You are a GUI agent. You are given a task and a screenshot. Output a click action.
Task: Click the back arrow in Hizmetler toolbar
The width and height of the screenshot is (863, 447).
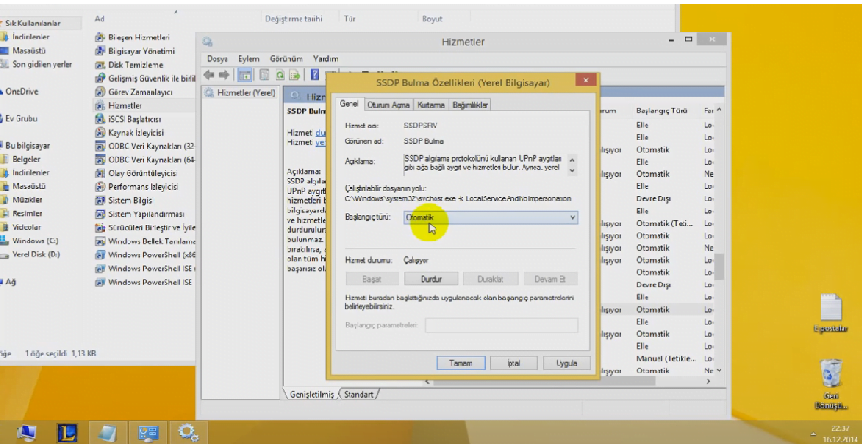coord(208,75)
